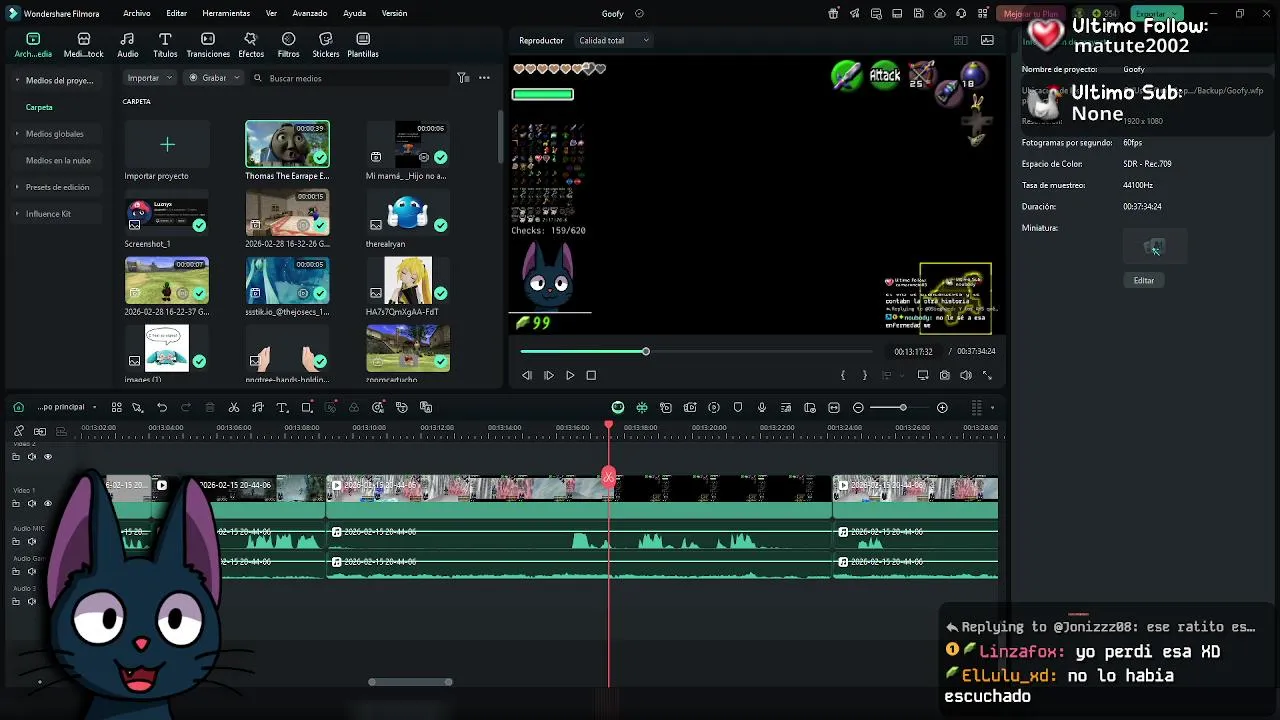Mute the Audio MIC track
This screenshot has height=720, width=1280.
click(31, 541)
